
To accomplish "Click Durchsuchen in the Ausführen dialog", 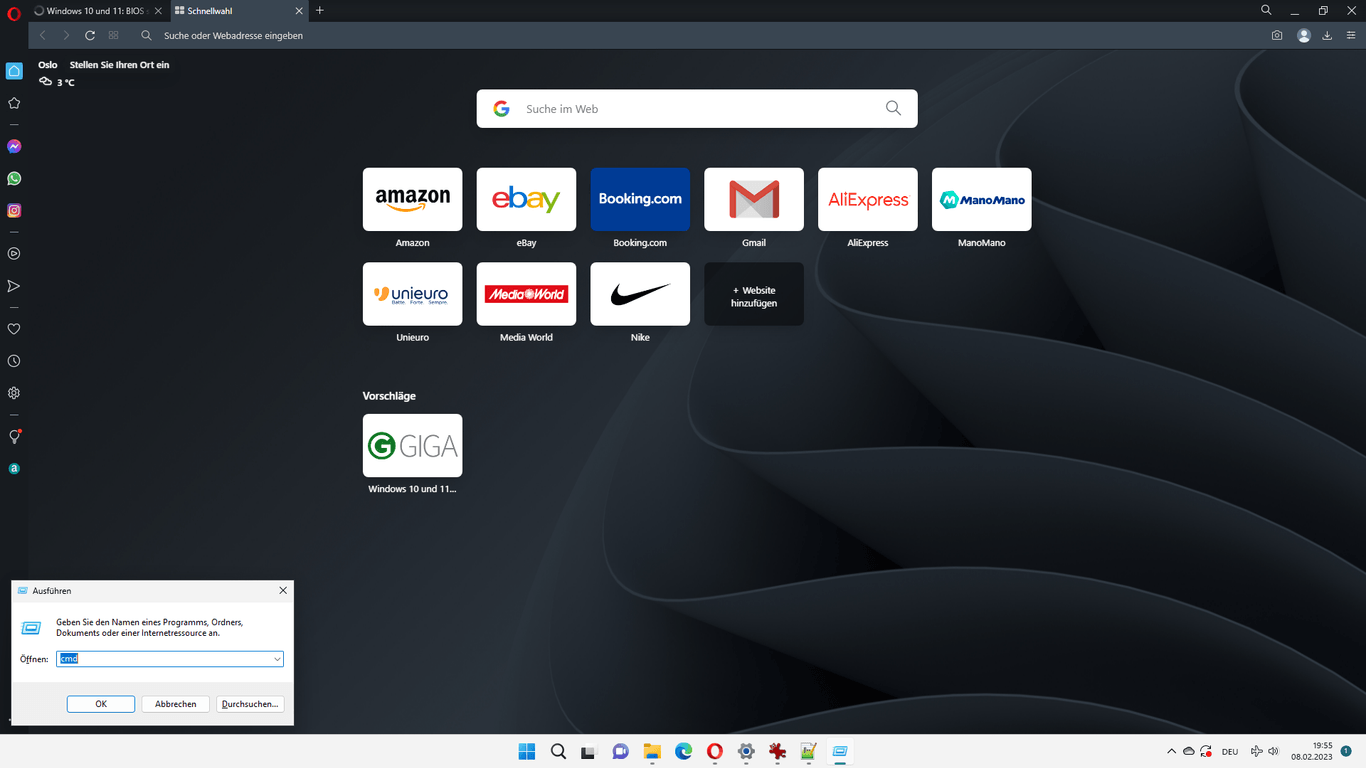I will click(250, 704).
